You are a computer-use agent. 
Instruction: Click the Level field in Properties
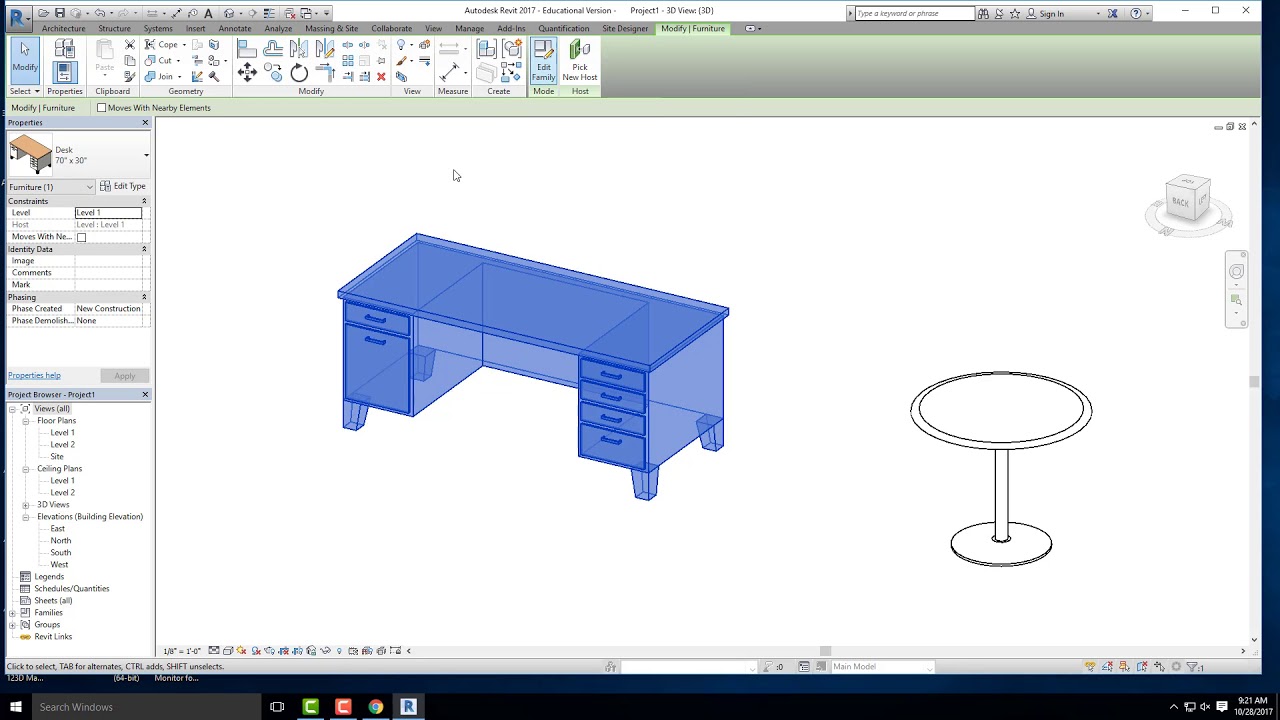(x=108, y=213)
